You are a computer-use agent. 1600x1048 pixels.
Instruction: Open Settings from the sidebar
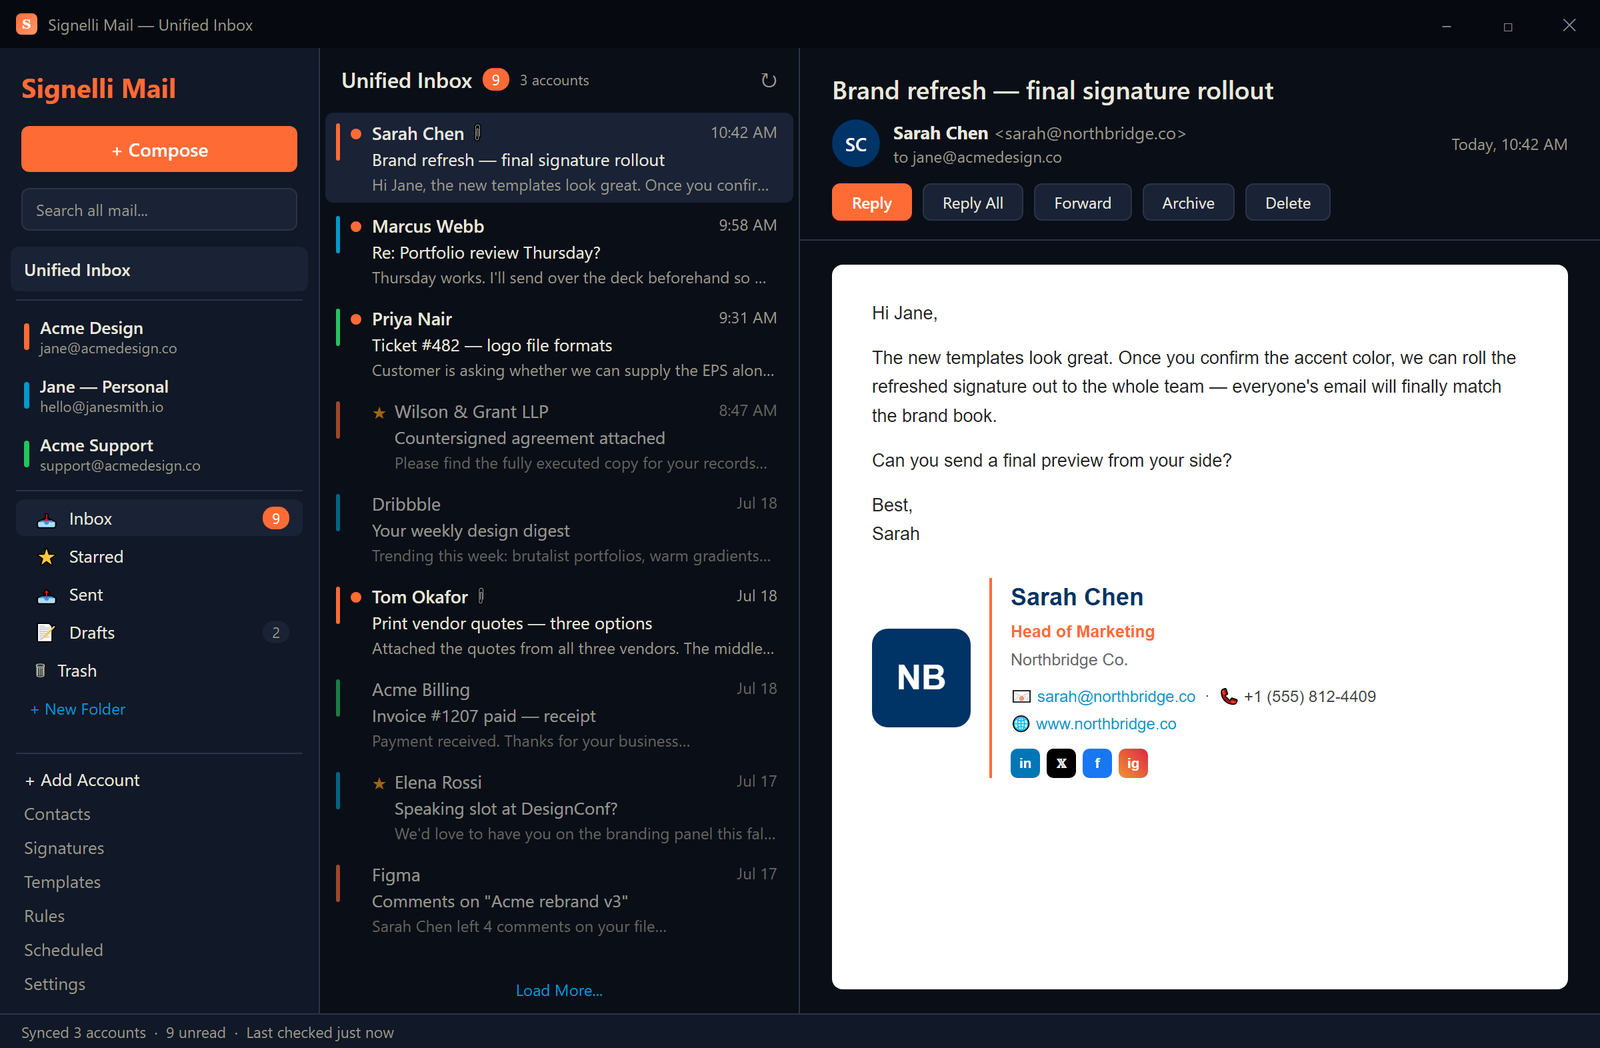55,984
